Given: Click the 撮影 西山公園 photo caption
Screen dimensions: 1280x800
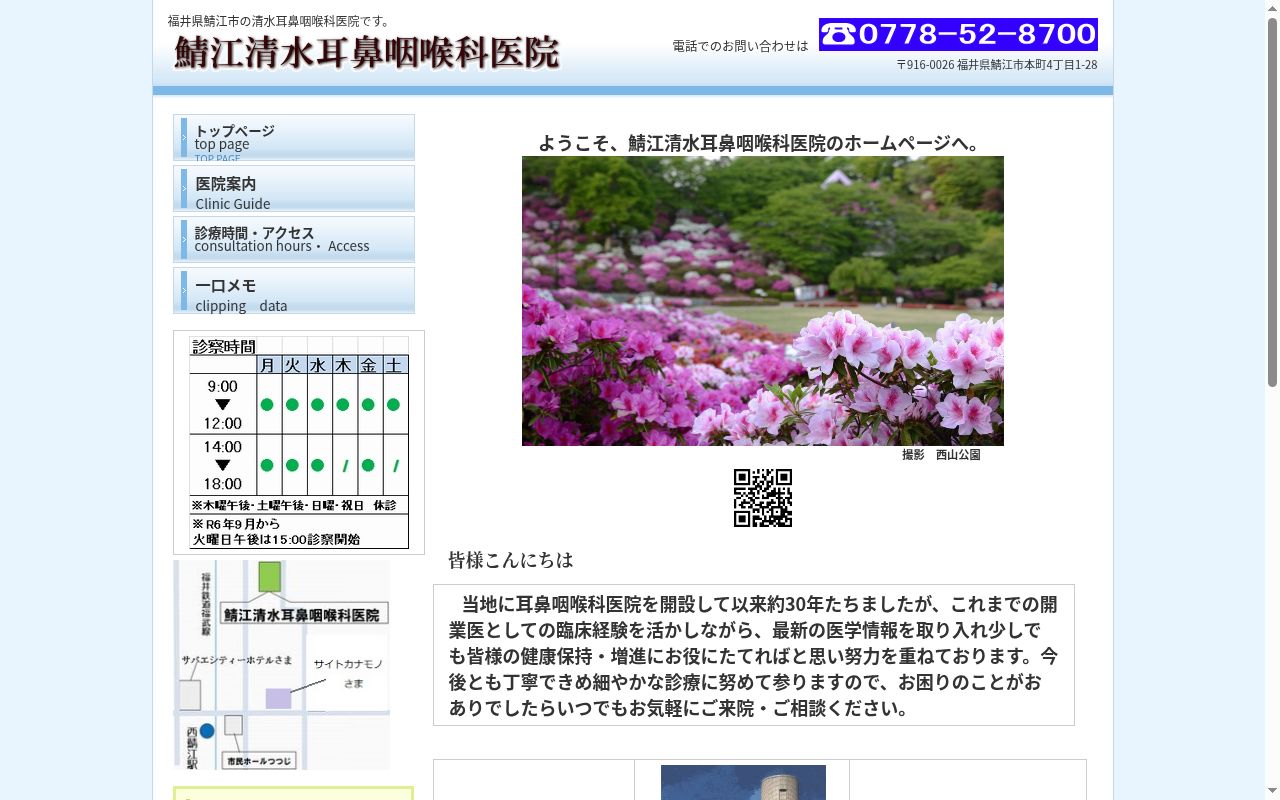Looking at the screenshot, I should (941, 455).
